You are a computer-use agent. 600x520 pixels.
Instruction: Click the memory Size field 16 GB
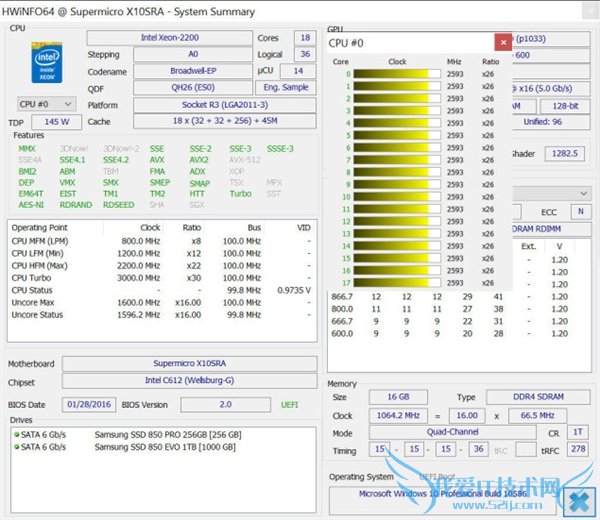(398, 397)
